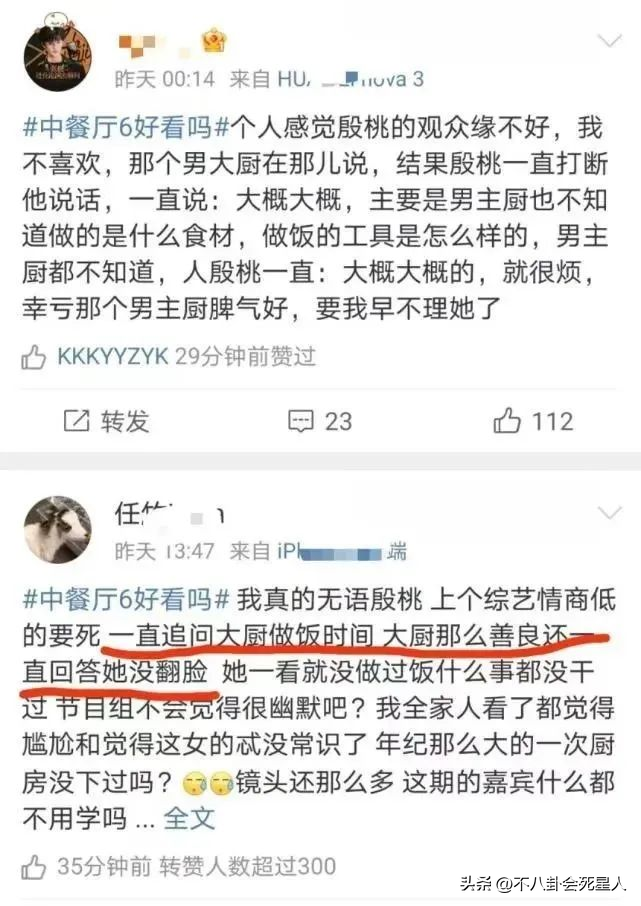Tap the repost icon labeled 转发
The image size is (641, 906).
[106, 421]
